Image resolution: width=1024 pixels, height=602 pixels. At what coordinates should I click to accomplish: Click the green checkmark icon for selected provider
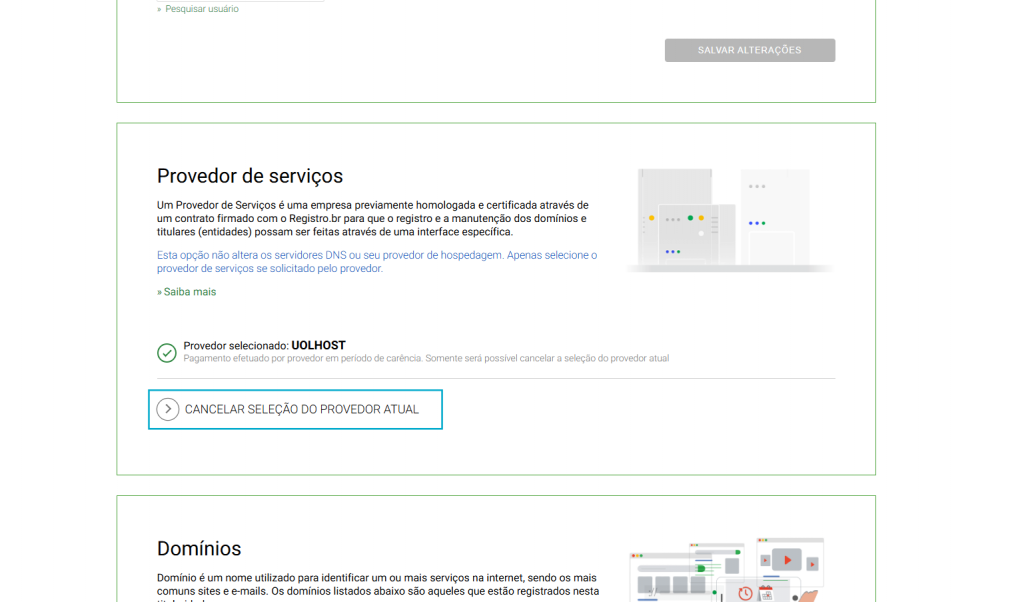click(x=167, y=353)
